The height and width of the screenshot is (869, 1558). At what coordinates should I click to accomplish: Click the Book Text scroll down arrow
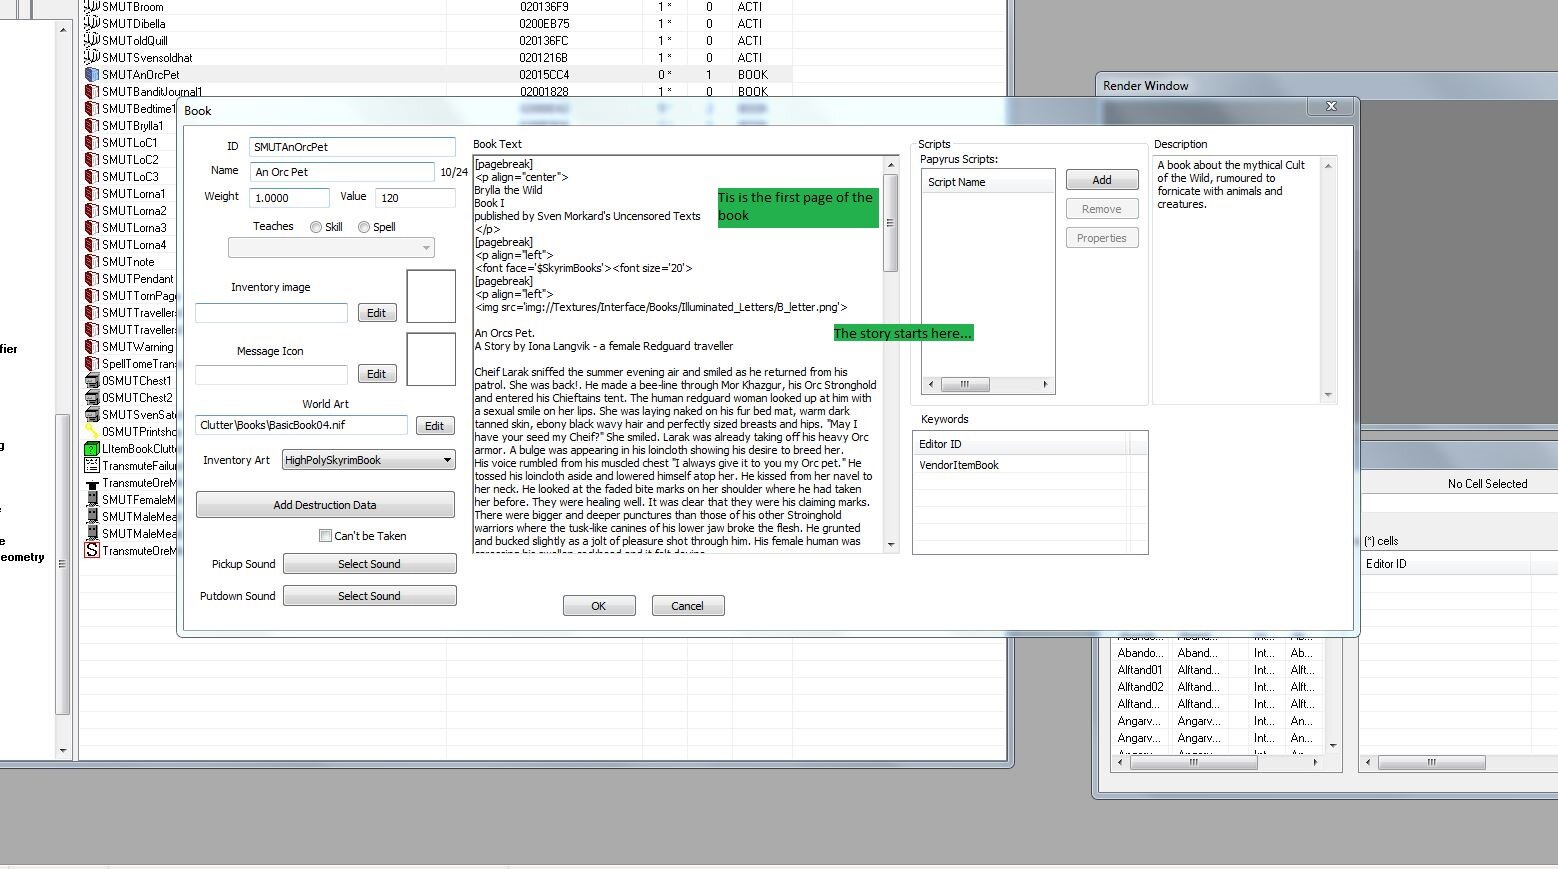[x=890, y=545]
